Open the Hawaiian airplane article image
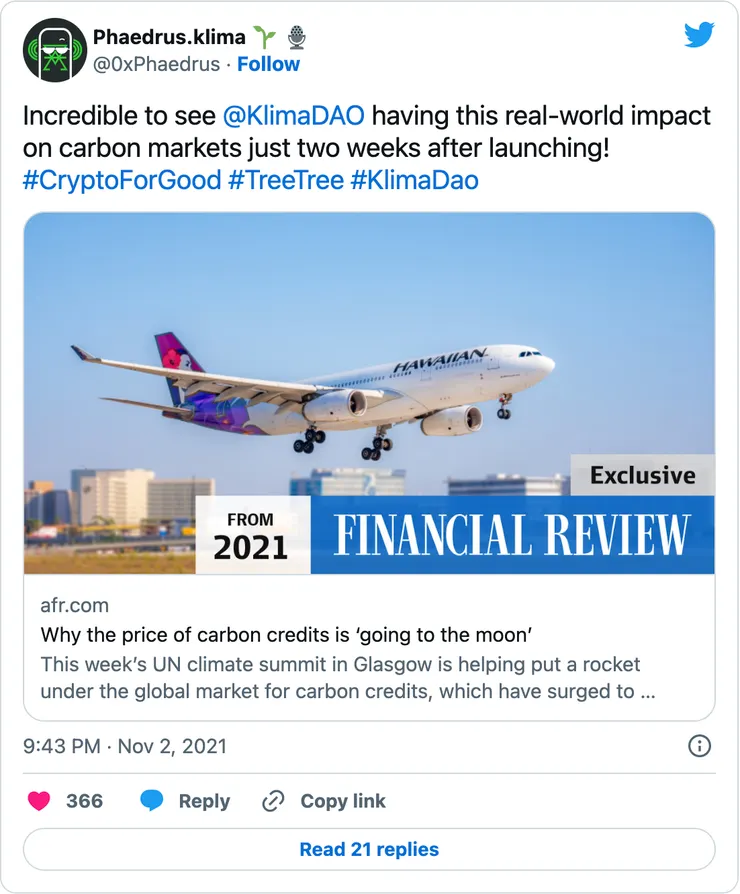740x894 pixels. tap(369, 394)
